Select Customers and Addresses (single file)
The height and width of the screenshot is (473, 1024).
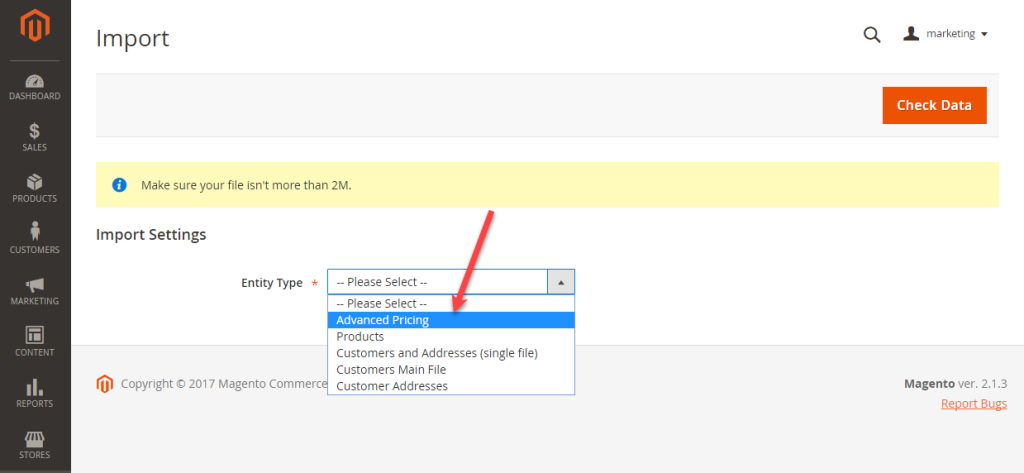coord(437,353)
